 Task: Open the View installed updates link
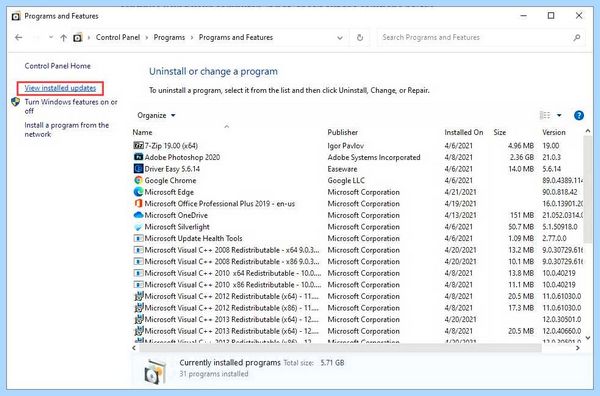[60, 88]
